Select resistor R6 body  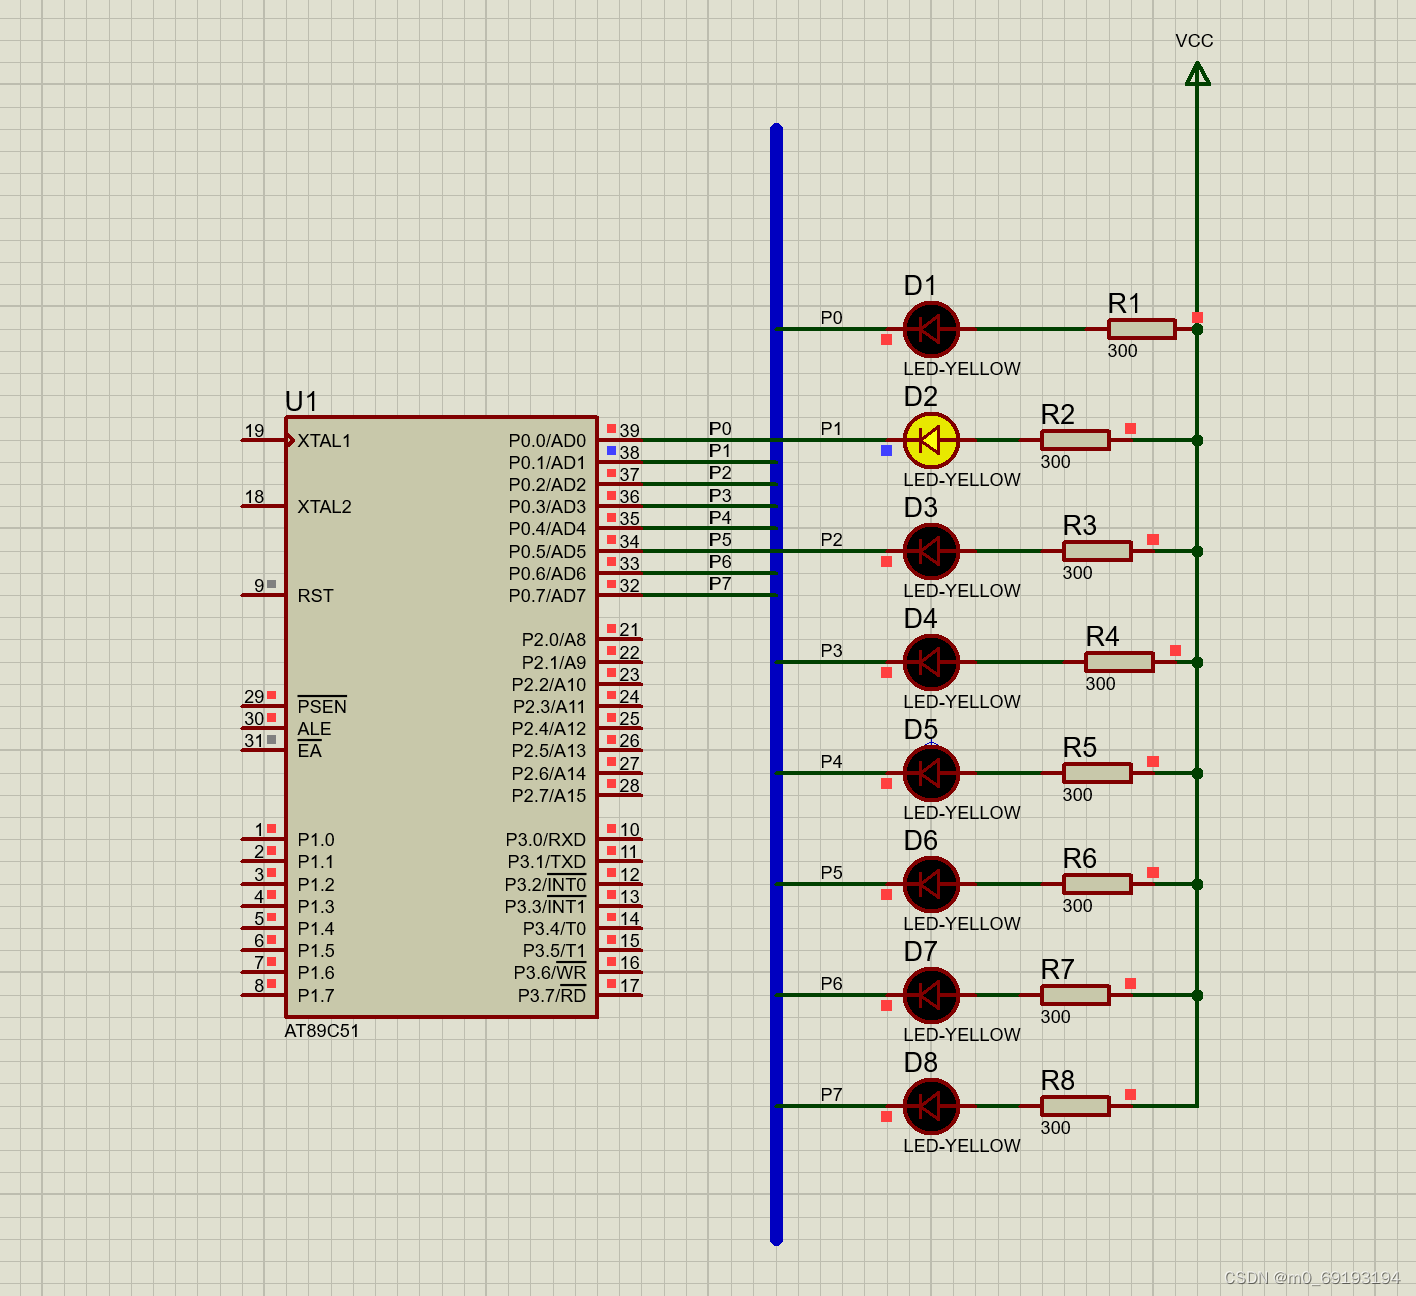tap(1097, 884)
